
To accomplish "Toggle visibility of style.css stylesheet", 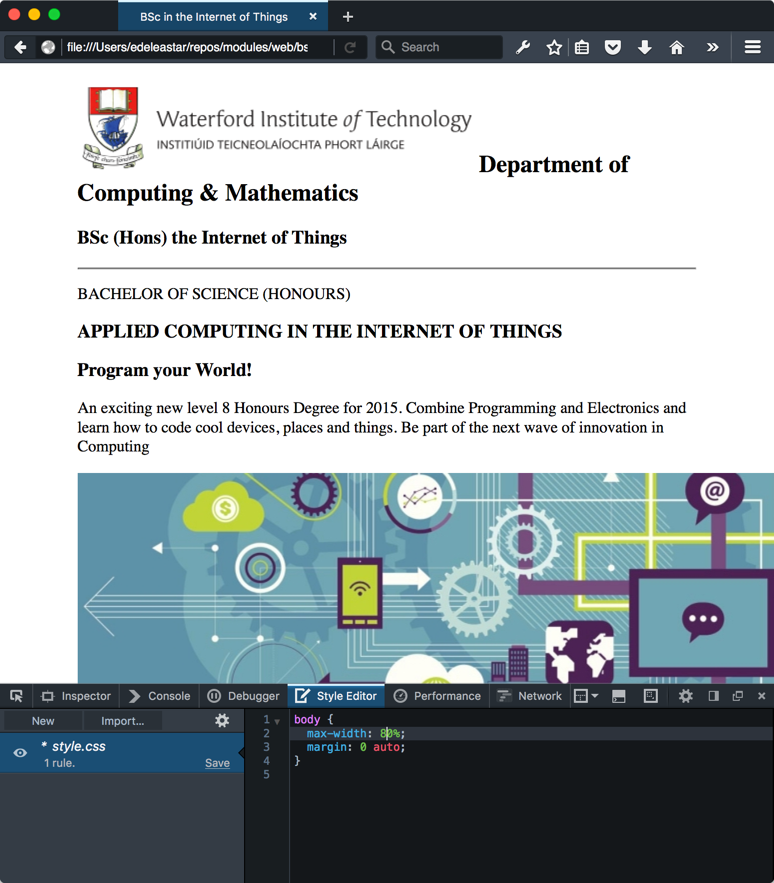I will (x=20, y=753).
